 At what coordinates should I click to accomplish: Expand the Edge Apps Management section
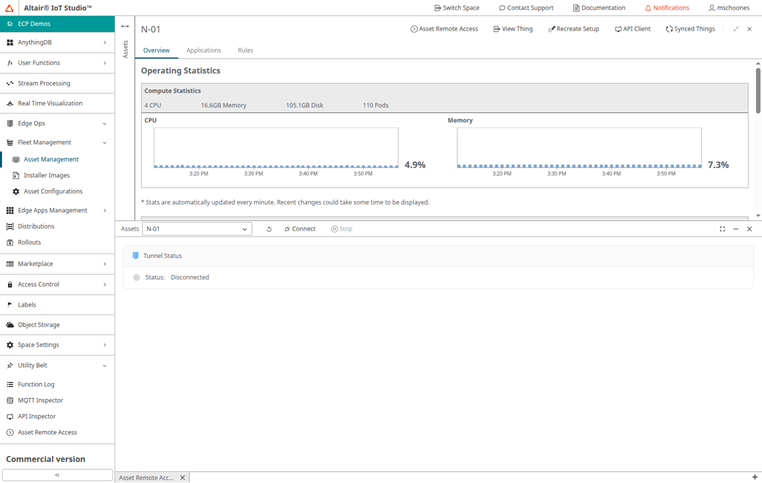point(104,210)
